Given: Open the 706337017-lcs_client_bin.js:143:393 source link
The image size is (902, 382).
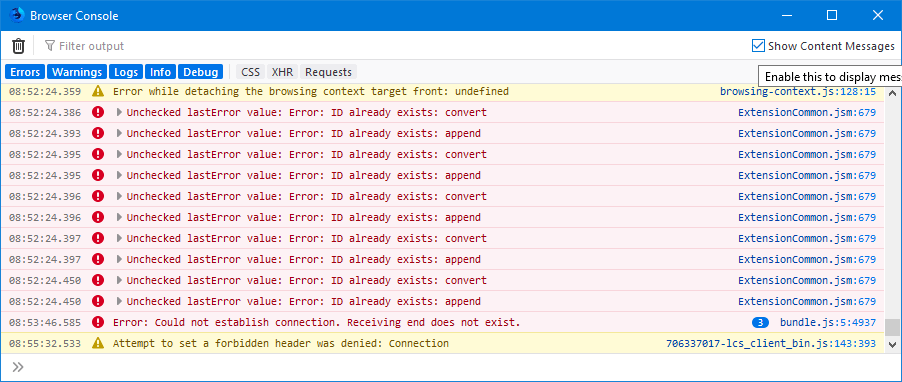Looking at the screenshot, I should click(x=771, y=343).
